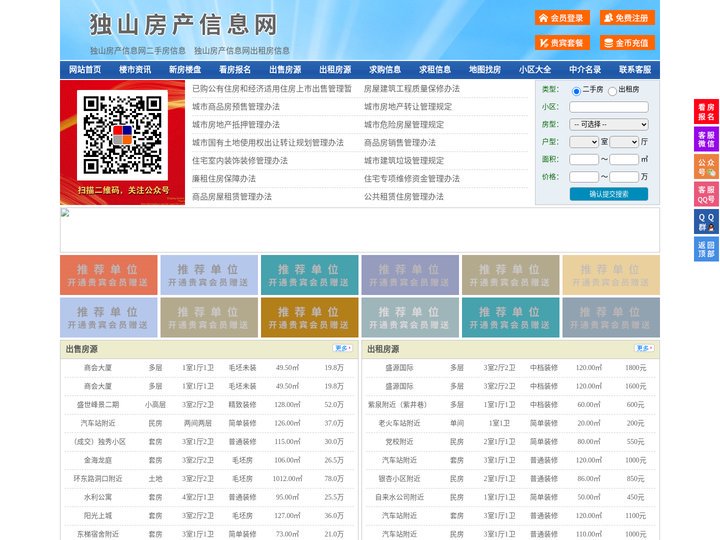The width and height of the screenshot is (720, 540).
Task: Click the minimum 价格 input field
Action: coord(584,177)
